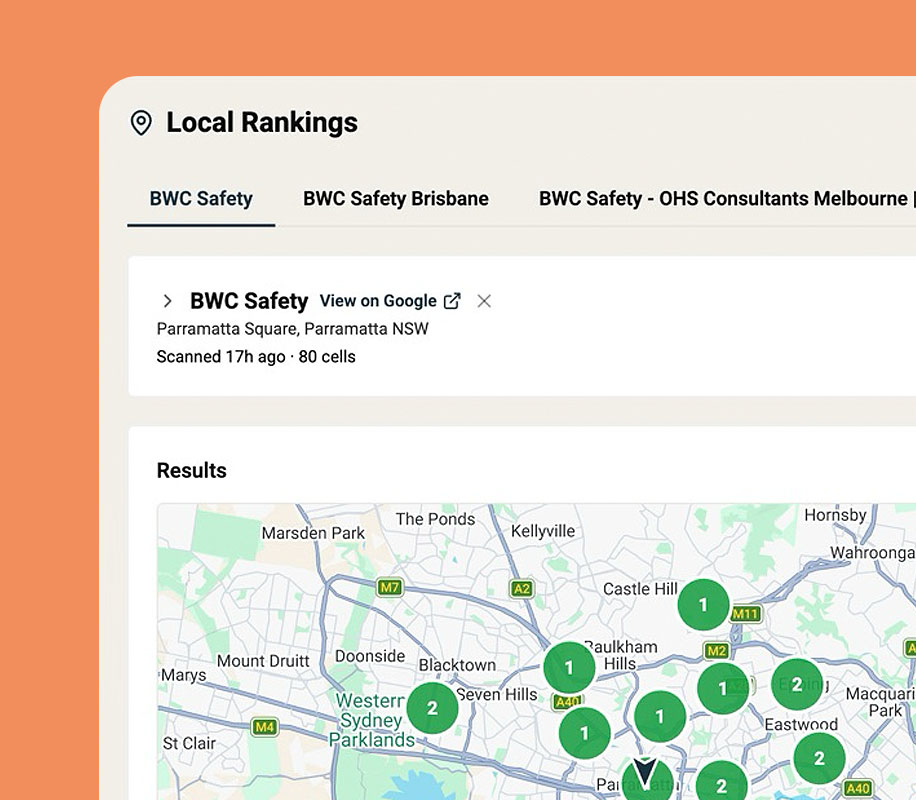Click the M11 road badge on map
Viewport: 916px width, 800px height.
[x=746, y=614]
